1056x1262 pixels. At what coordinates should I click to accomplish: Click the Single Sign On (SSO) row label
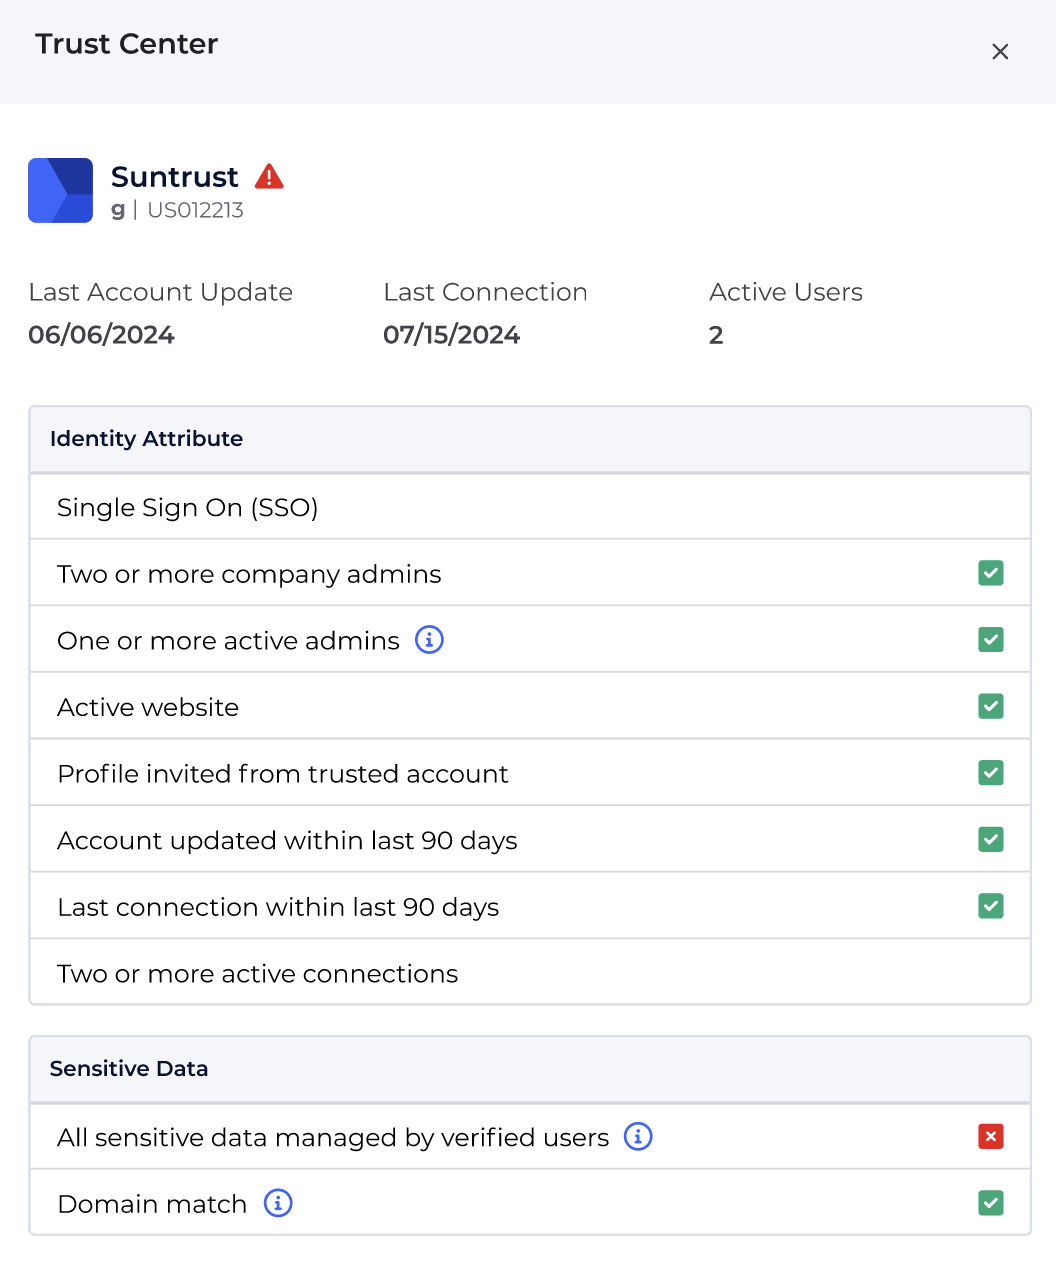[188, 508]
